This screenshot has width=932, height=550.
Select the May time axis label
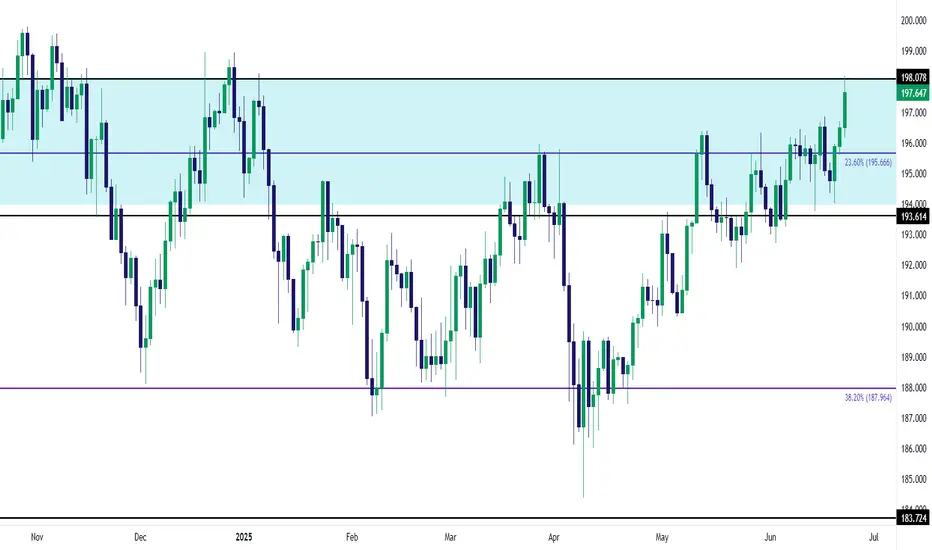point(662,537)
